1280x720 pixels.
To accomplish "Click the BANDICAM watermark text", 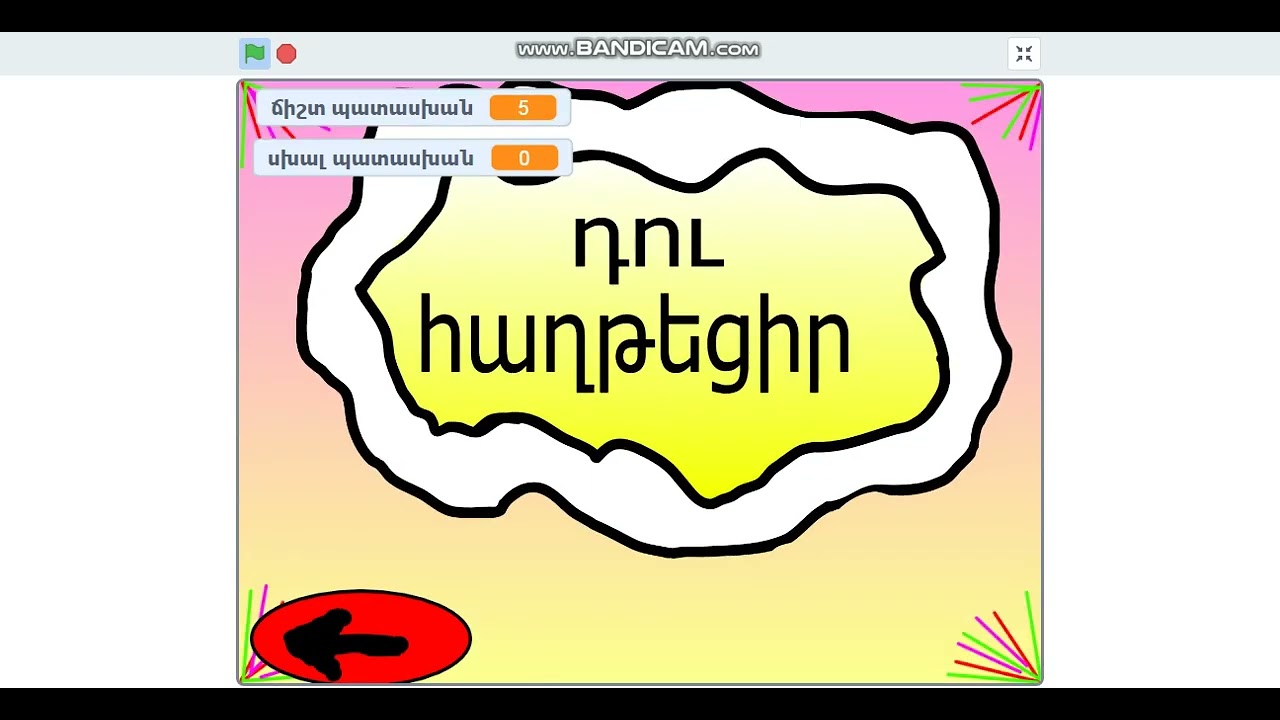I will 638,49.
